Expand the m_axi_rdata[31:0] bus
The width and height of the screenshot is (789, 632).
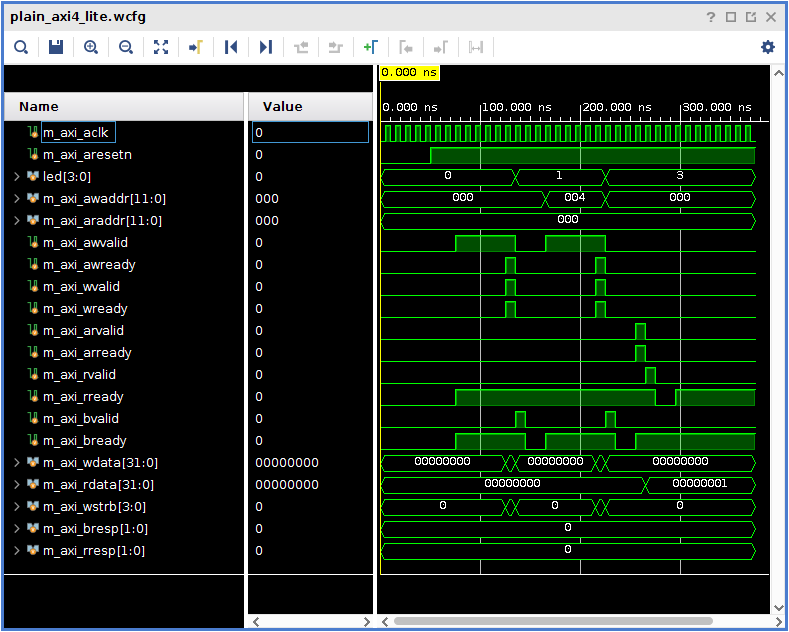tap(17, 485)
